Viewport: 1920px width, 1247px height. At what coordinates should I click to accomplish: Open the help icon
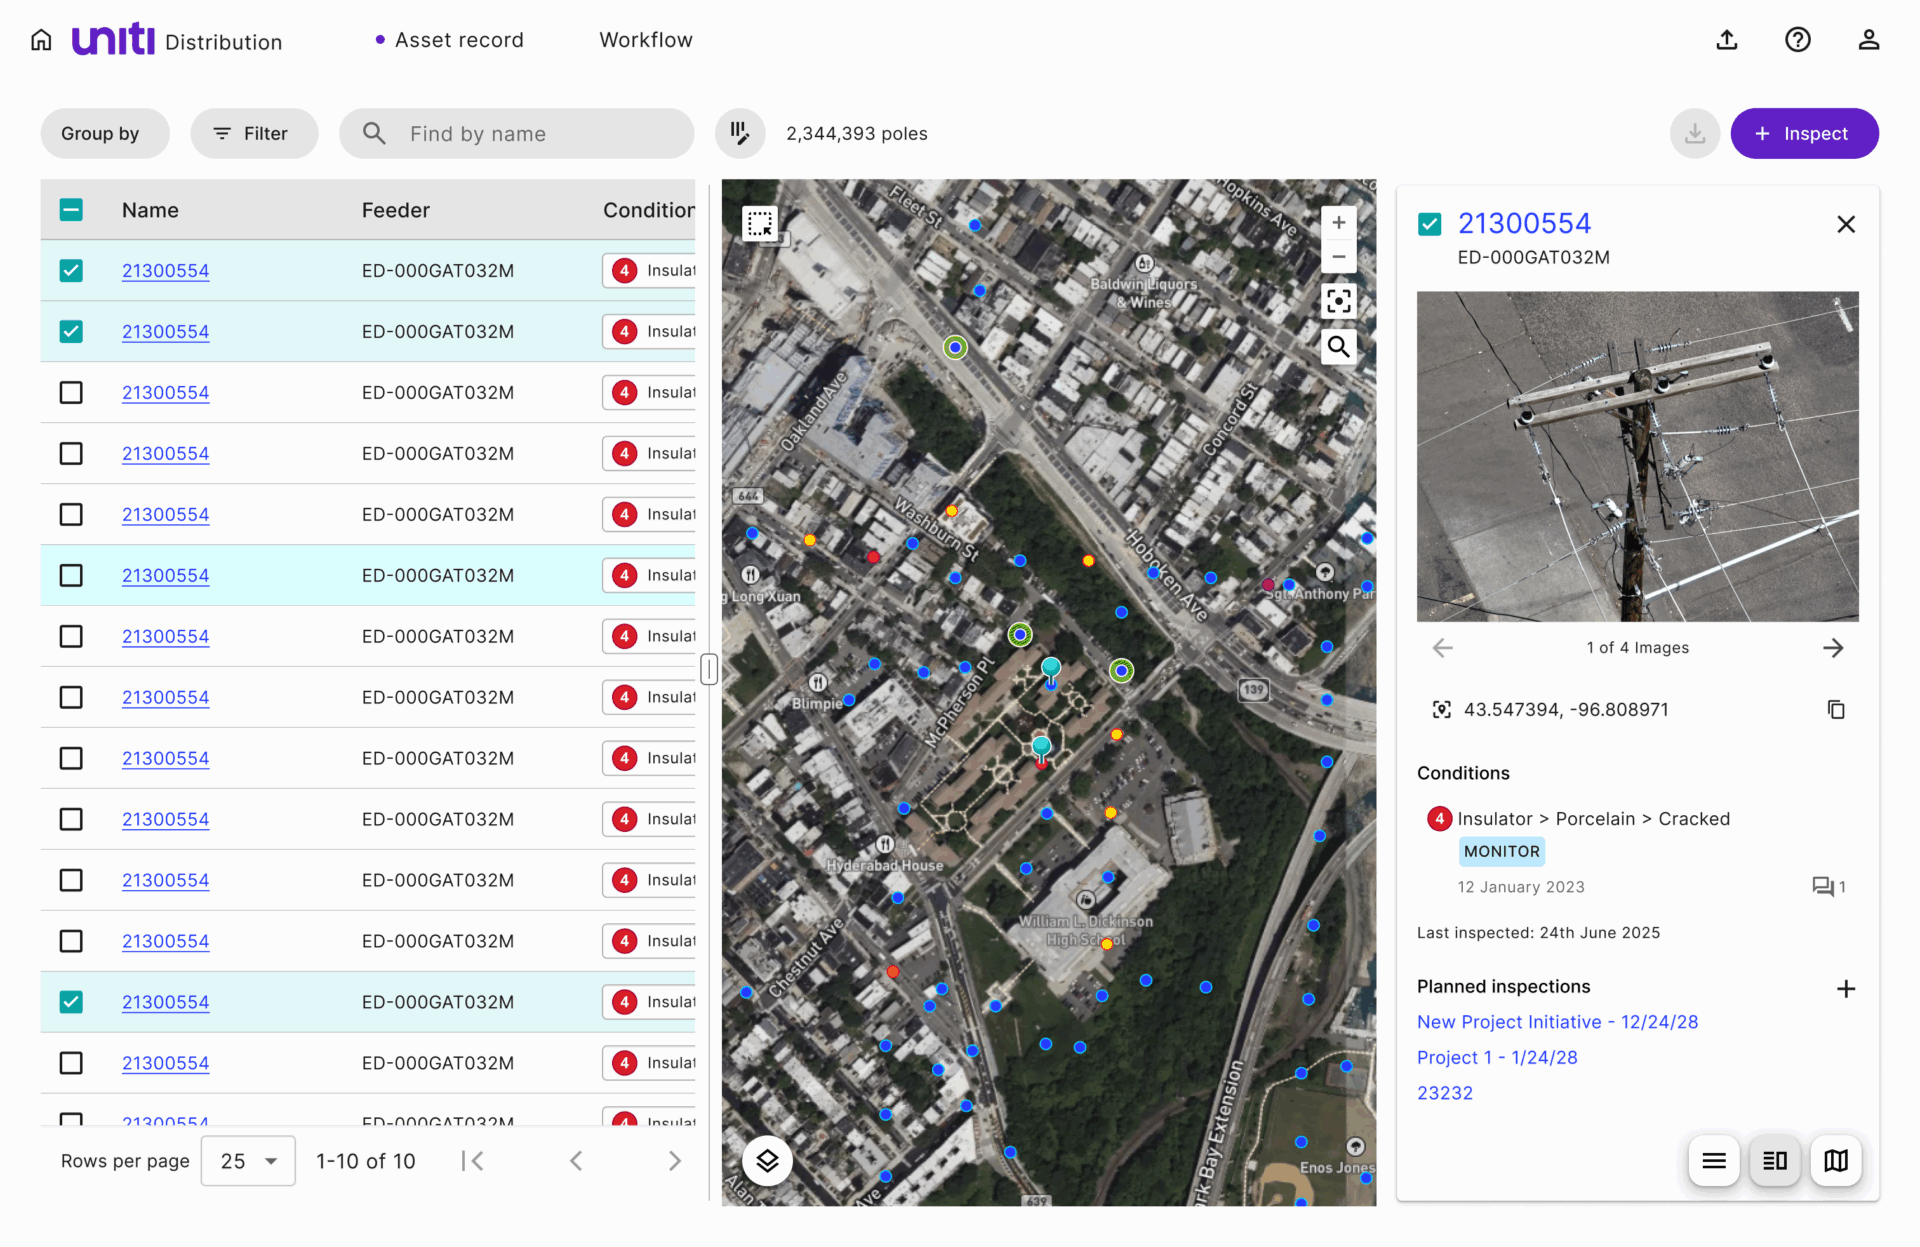tap(1797, 40)
